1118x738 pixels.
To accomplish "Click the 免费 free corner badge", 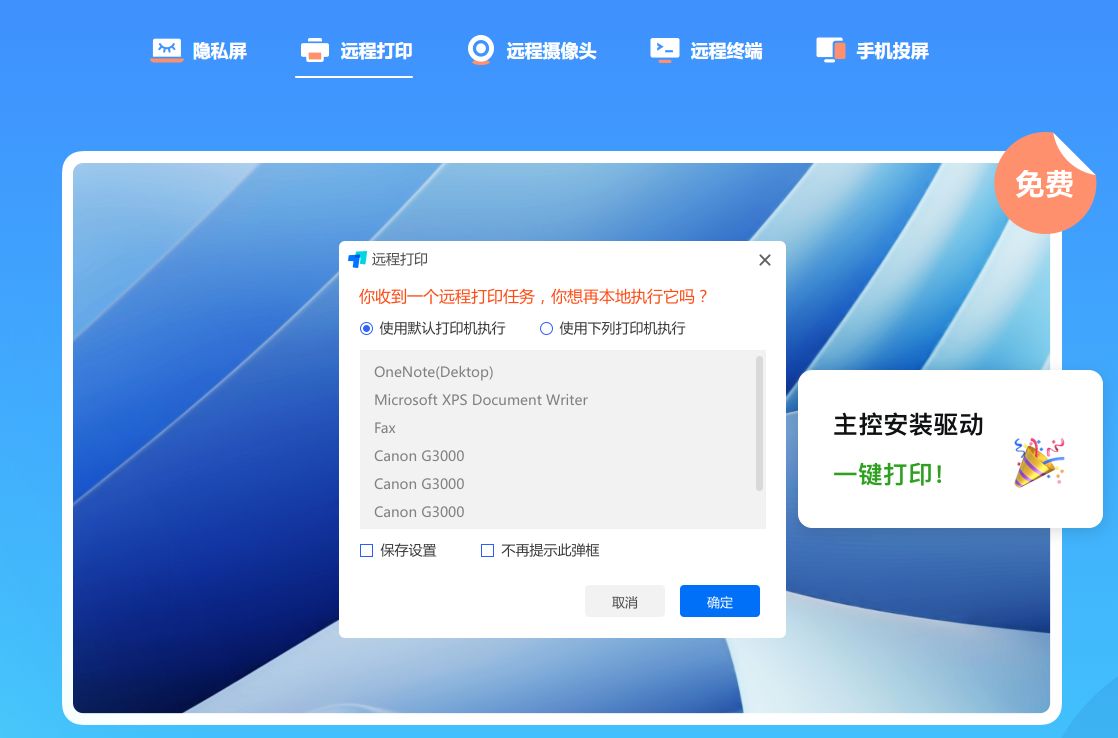I will [1044, 184].
